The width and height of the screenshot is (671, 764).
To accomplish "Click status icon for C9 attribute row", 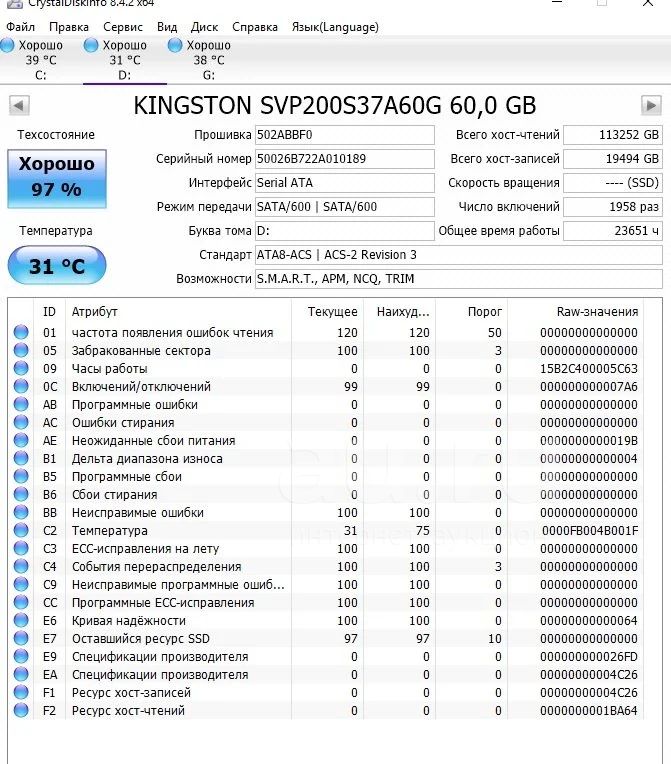I will [21, 584].
